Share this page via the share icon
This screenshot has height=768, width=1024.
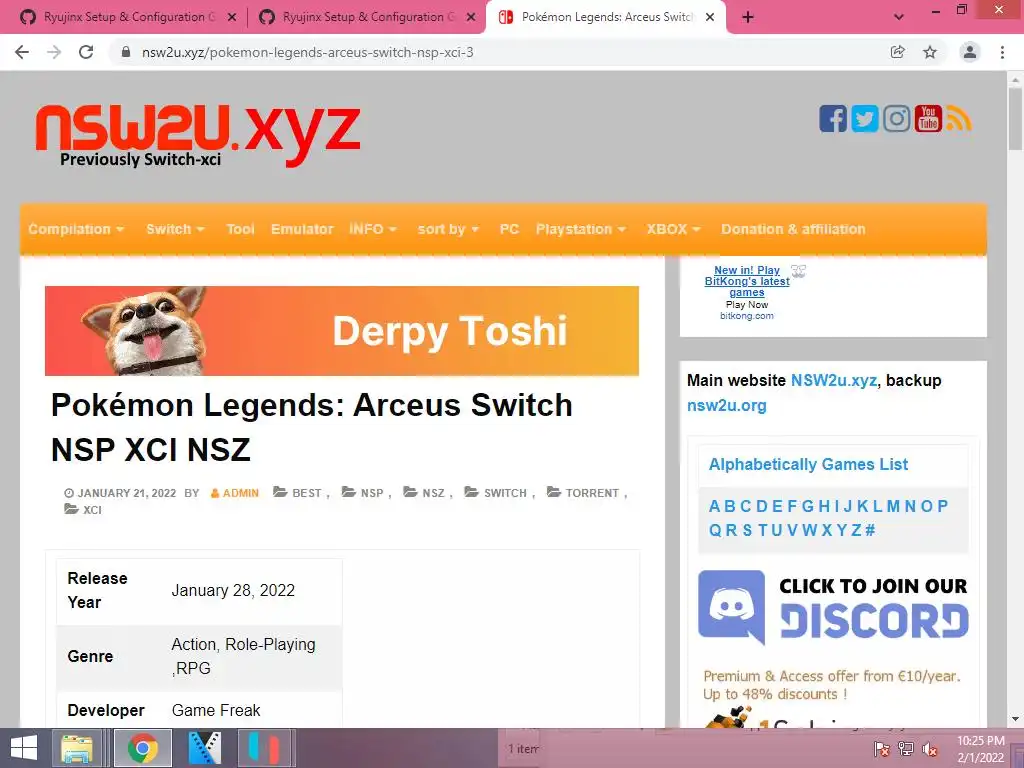point(898,52)
